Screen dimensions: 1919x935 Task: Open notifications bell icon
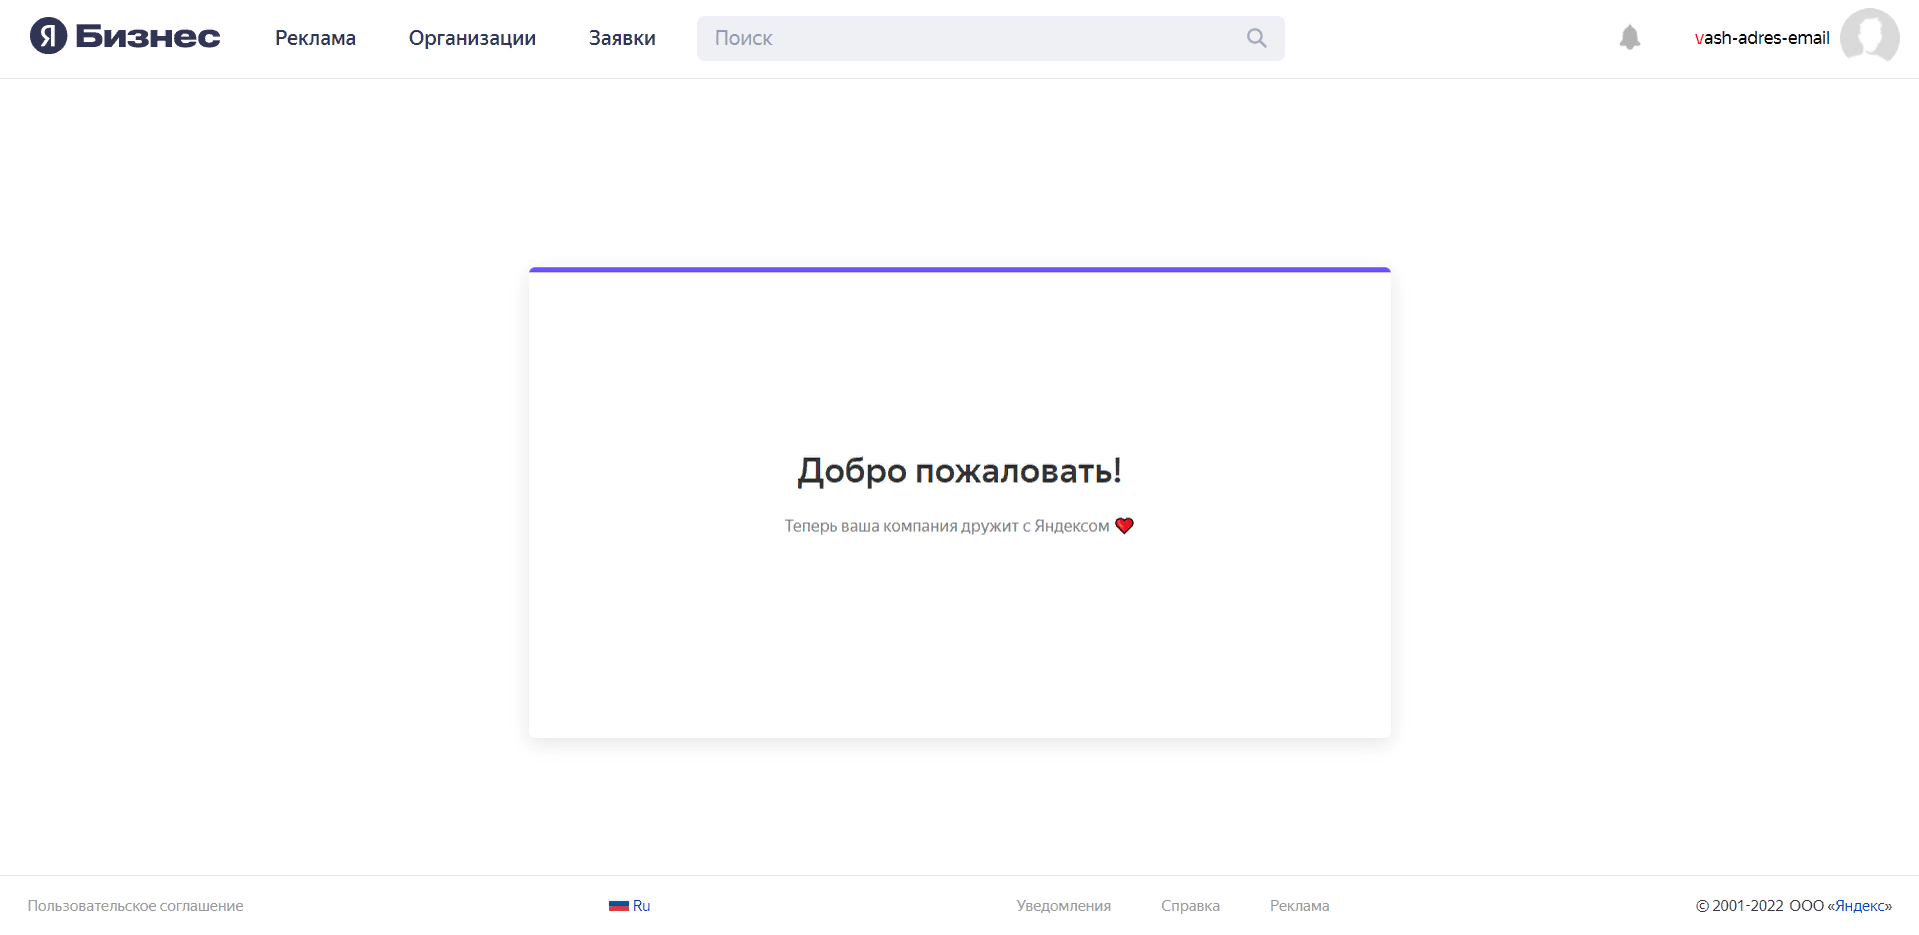[x=1630, y=38]
